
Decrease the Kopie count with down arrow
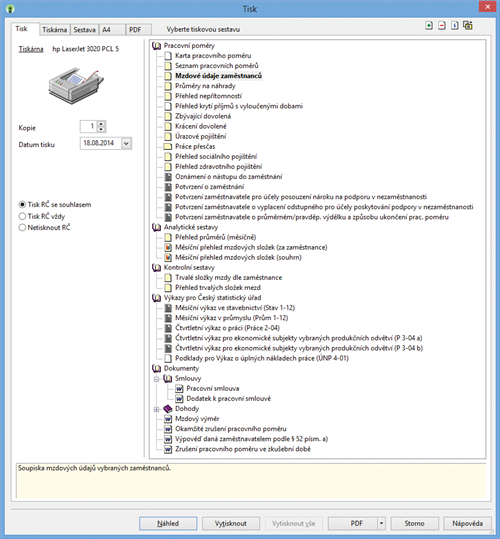pyautogui.click(x=101, y=130)
